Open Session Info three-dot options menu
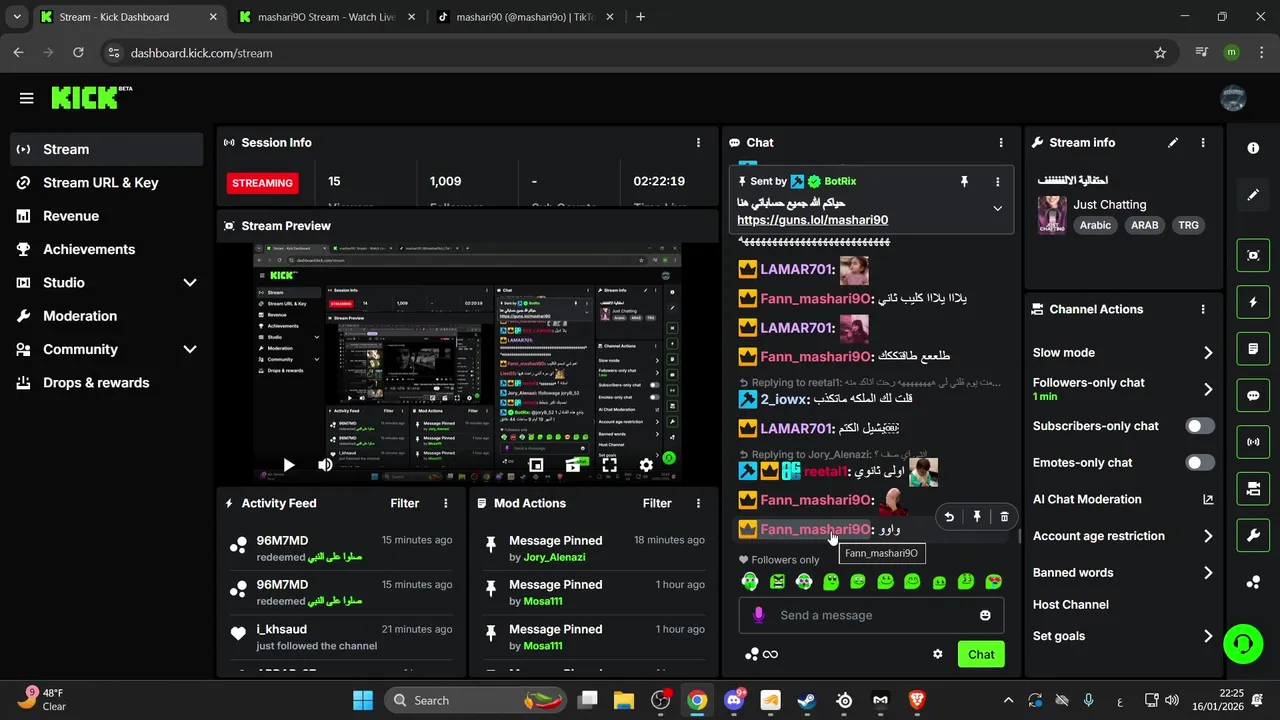Image resolution: width=1280 pixels, height=720 pixels. (x=698, y=142)
